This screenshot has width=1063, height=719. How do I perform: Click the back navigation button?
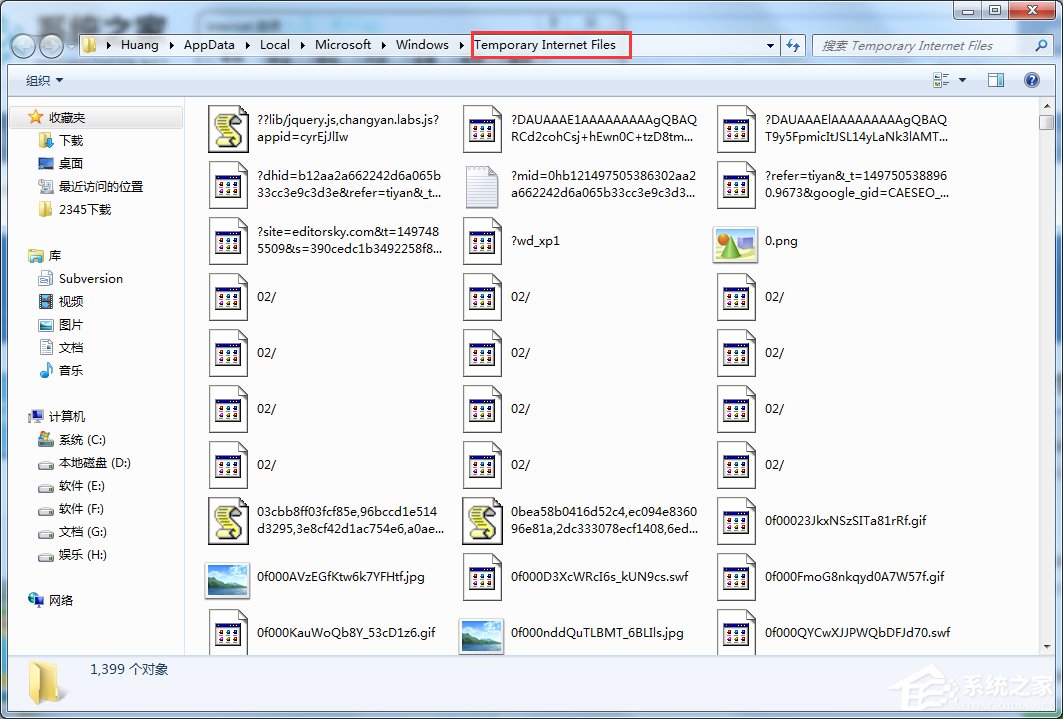pyautogui.click(x=22, y=45)
